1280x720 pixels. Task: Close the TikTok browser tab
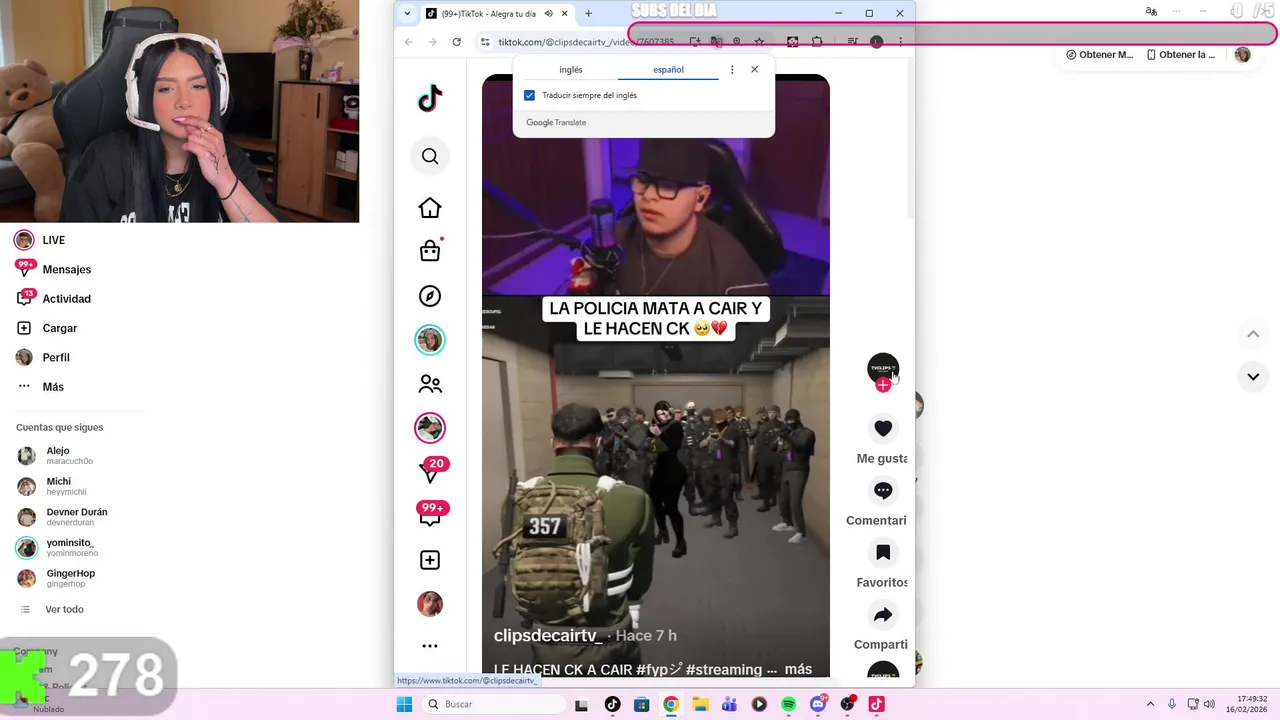point(565,14)
